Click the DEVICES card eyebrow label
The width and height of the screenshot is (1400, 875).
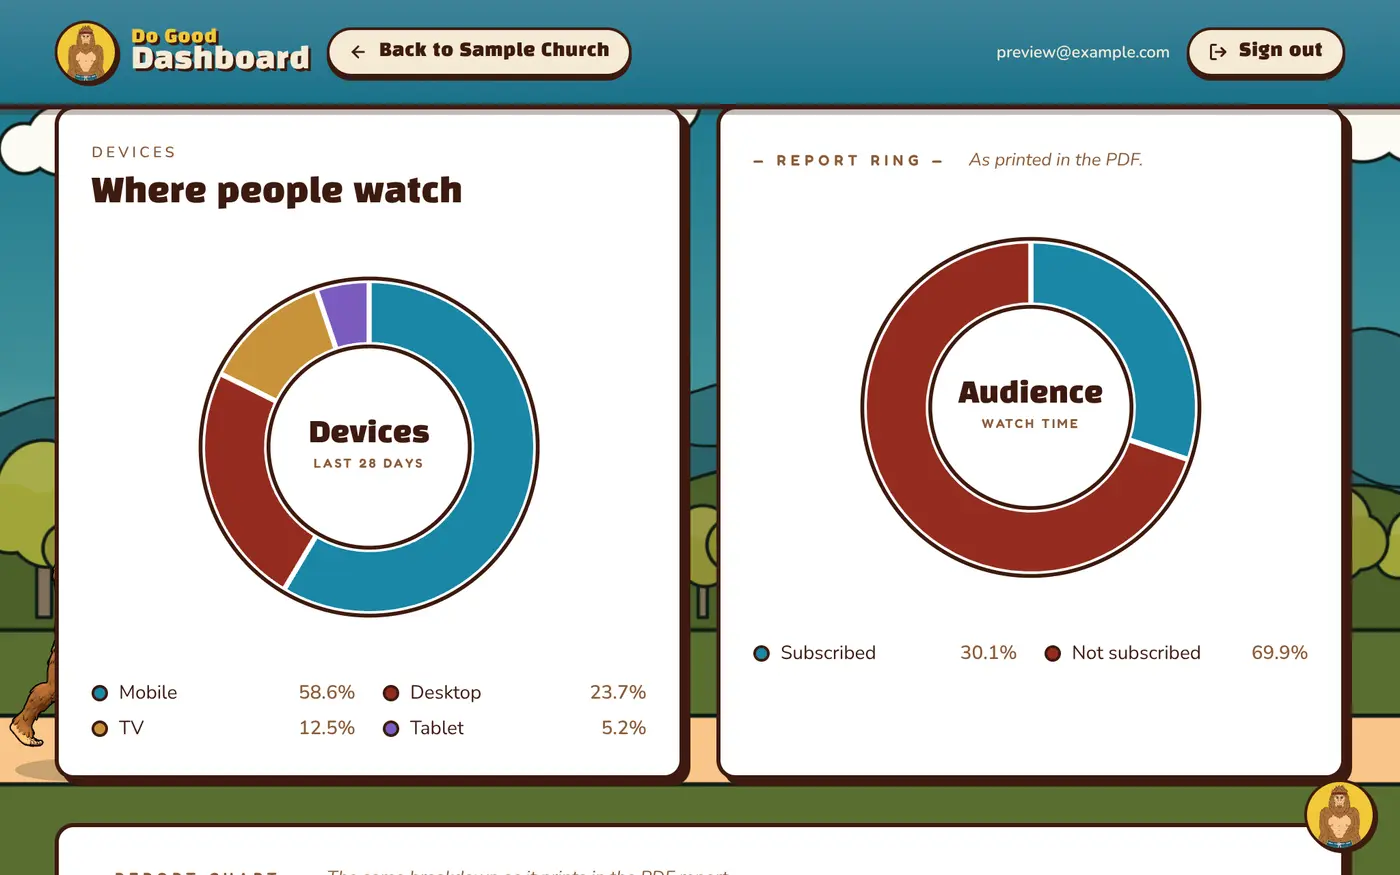134,152
